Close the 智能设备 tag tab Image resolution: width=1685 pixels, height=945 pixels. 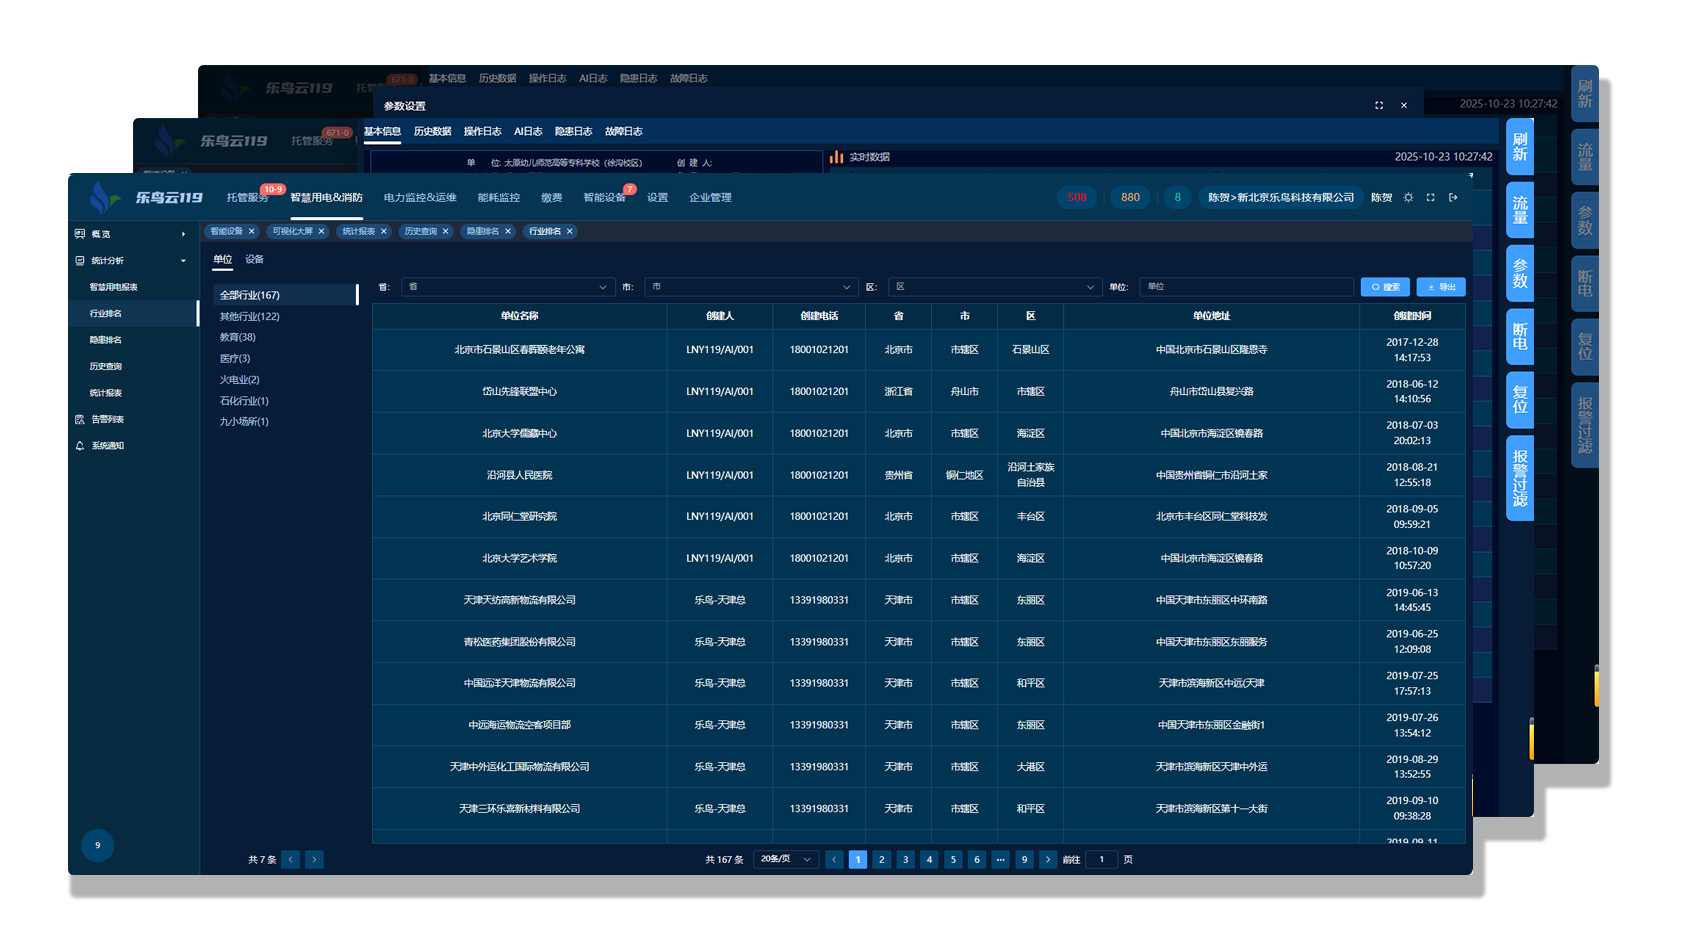coord(252,232)
